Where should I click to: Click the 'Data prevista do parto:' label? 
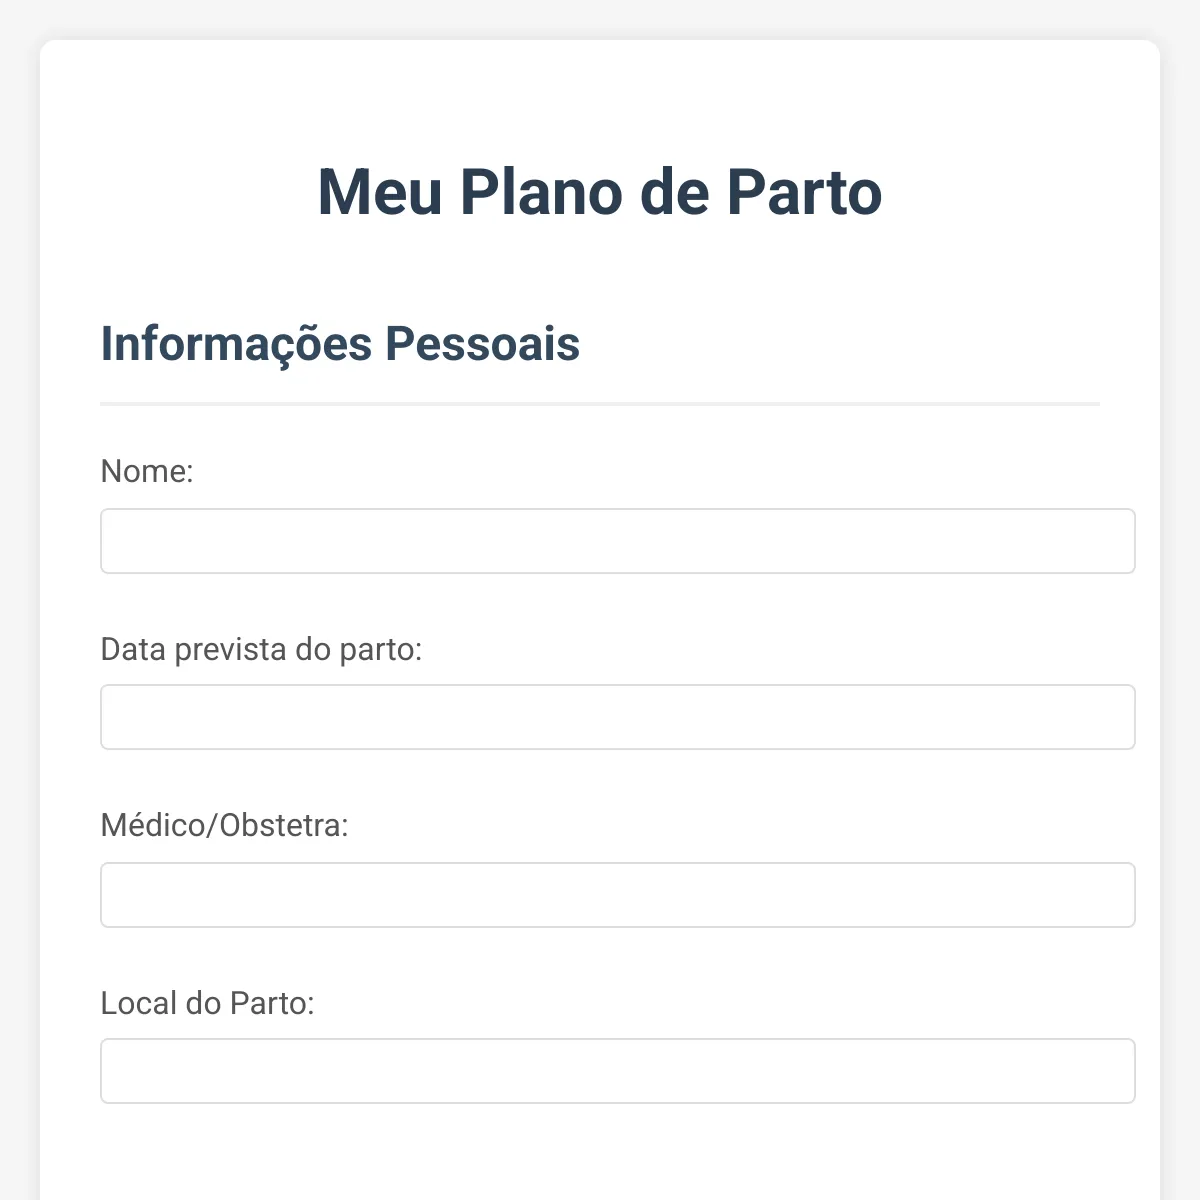click(261, 649)
